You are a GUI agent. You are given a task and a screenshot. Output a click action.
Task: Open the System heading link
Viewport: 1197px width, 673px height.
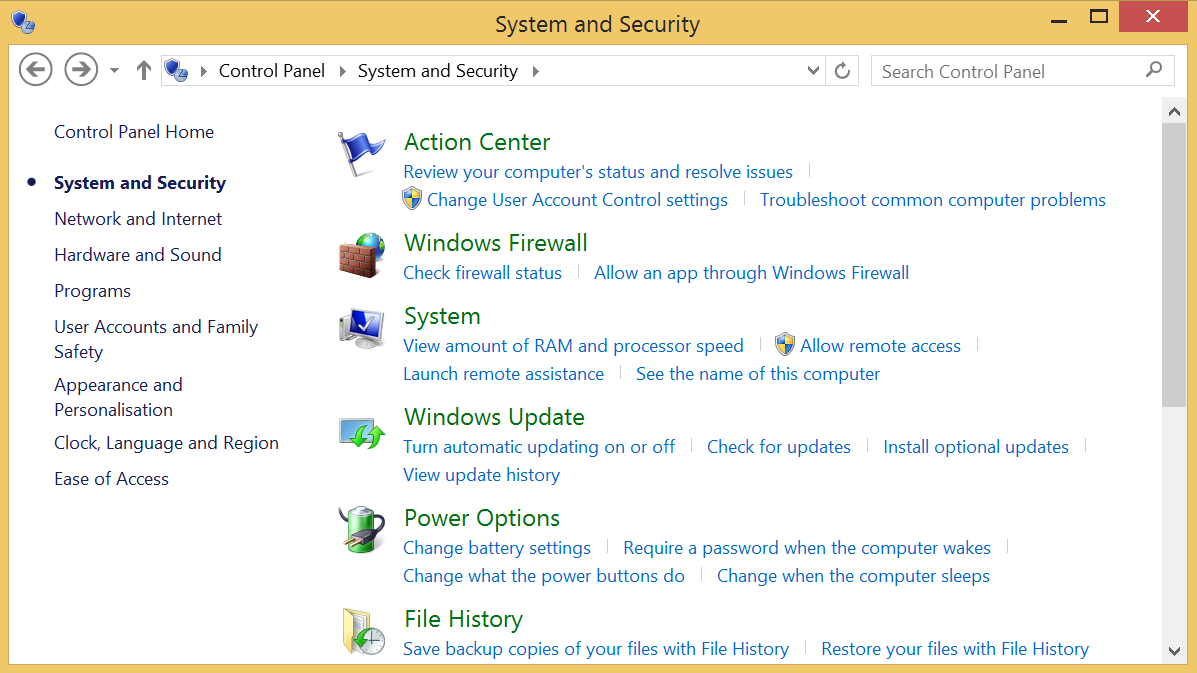[x=442, y=316]
